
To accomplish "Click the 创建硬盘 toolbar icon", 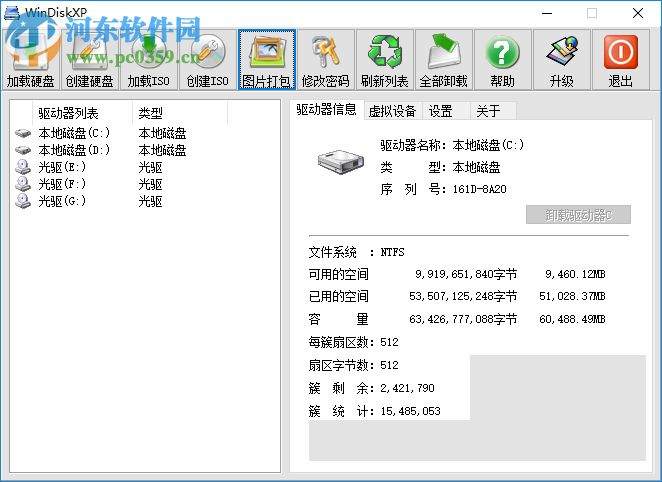I will click(90, 60).
